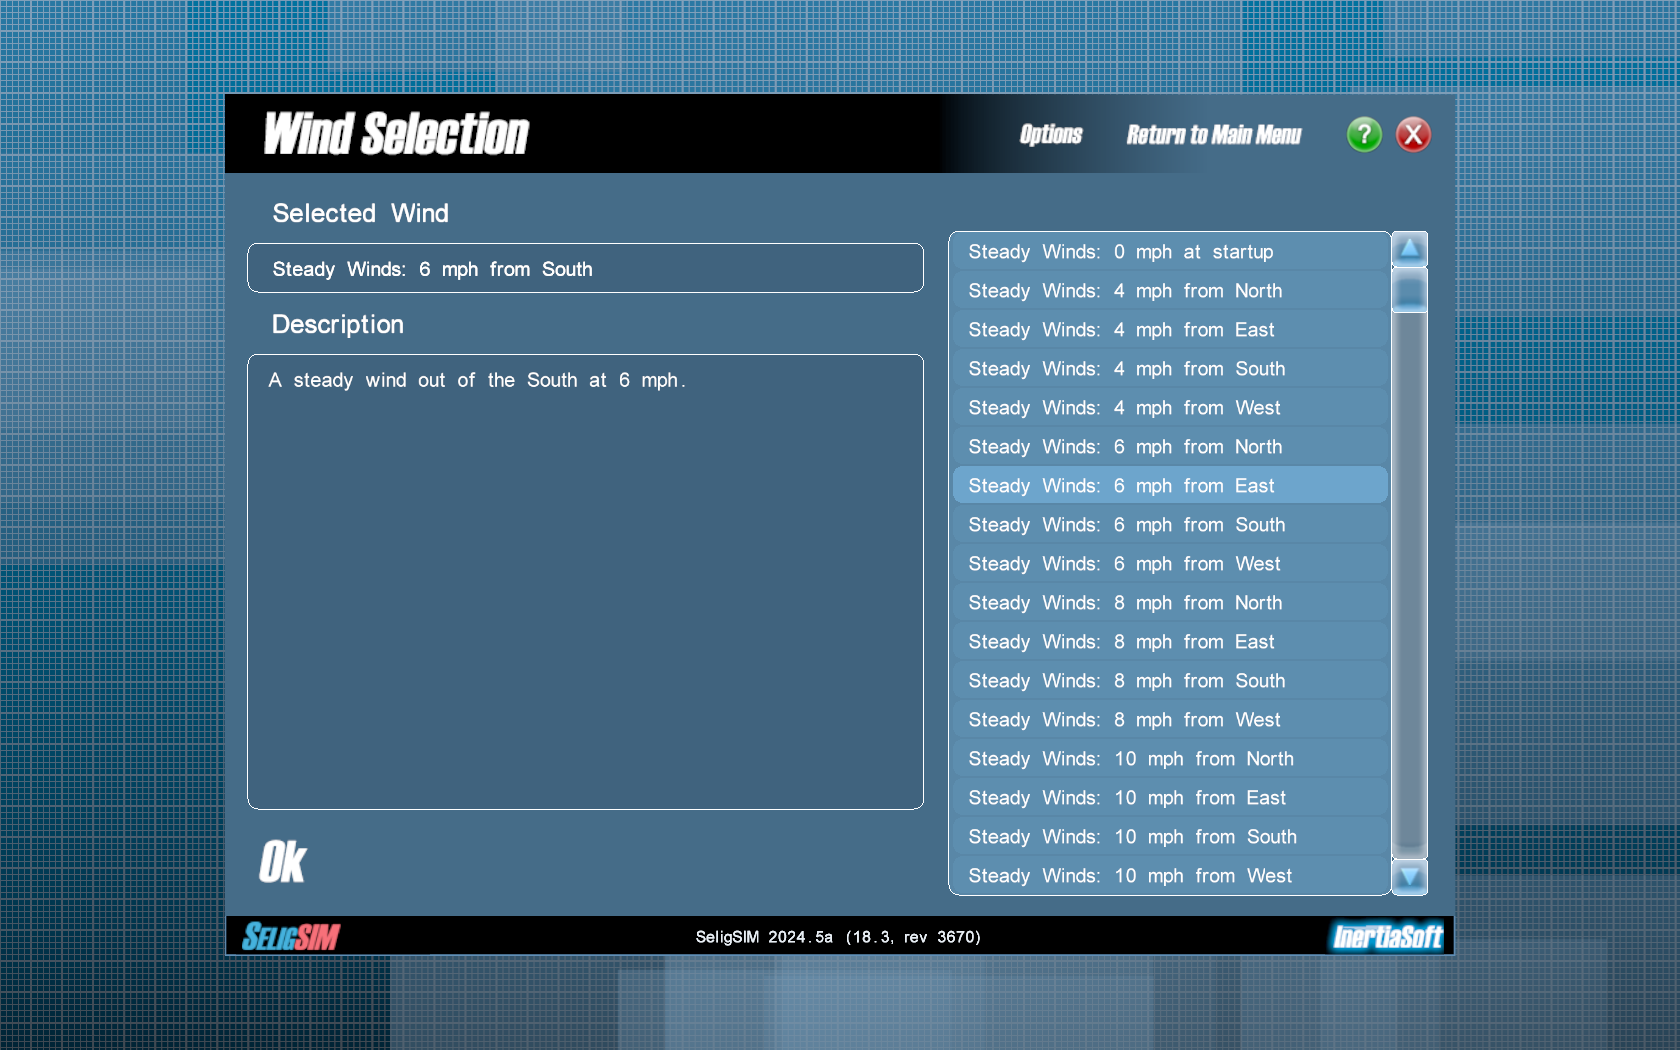The width and height of the screenshot is (1680, 1050).
Task: Click the scrollbar up arrow
Action: [x=1409, y=248]
